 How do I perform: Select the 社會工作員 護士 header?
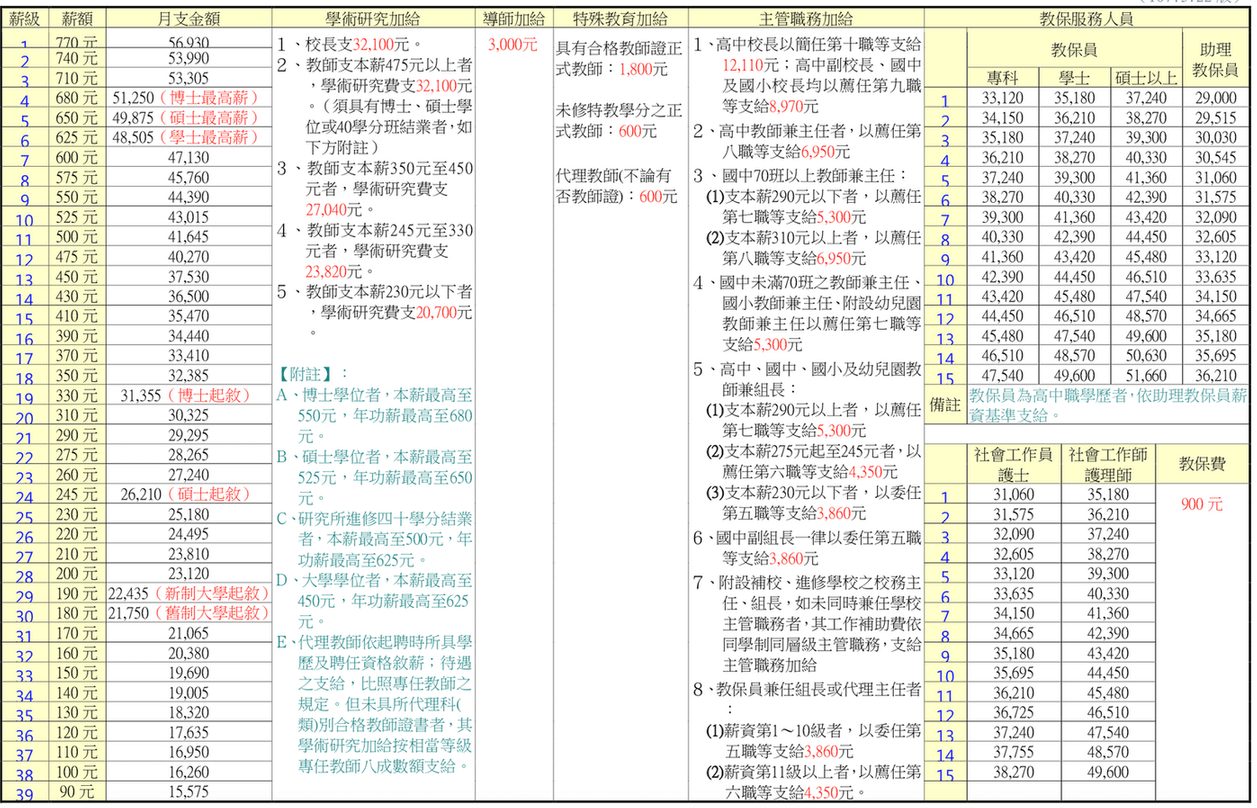point(1013,464)
